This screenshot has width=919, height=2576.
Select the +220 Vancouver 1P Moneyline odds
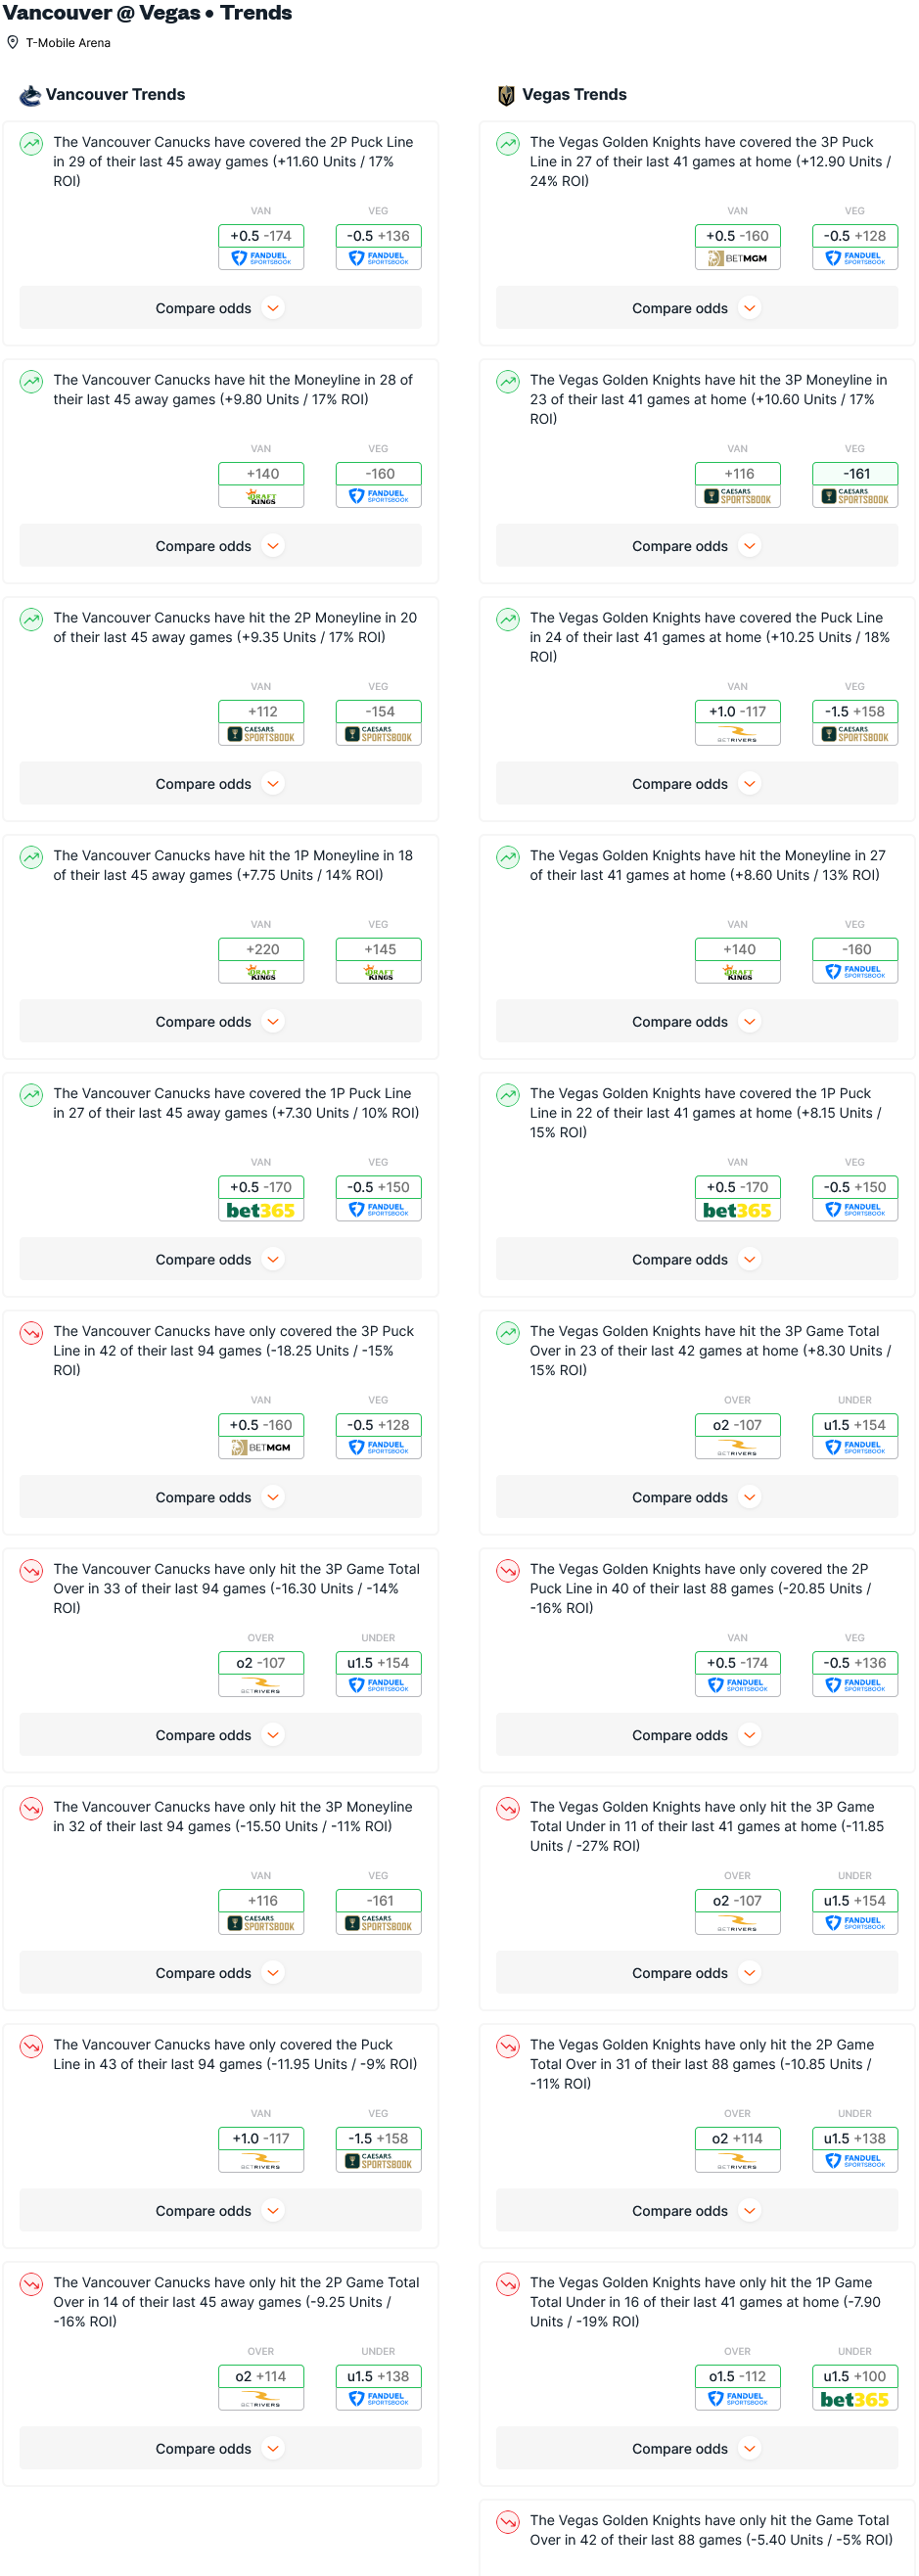click(262, 949)
